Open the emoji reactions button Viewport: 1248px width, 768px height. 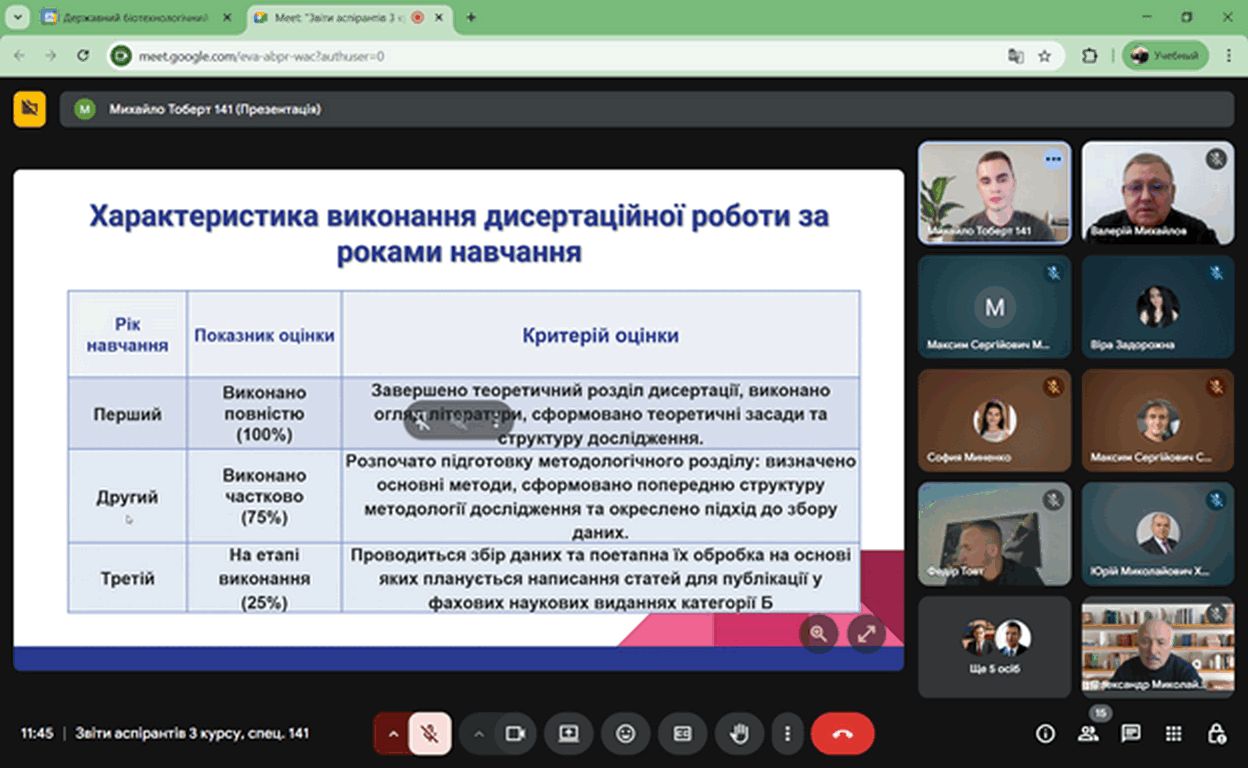pos(626,734)
